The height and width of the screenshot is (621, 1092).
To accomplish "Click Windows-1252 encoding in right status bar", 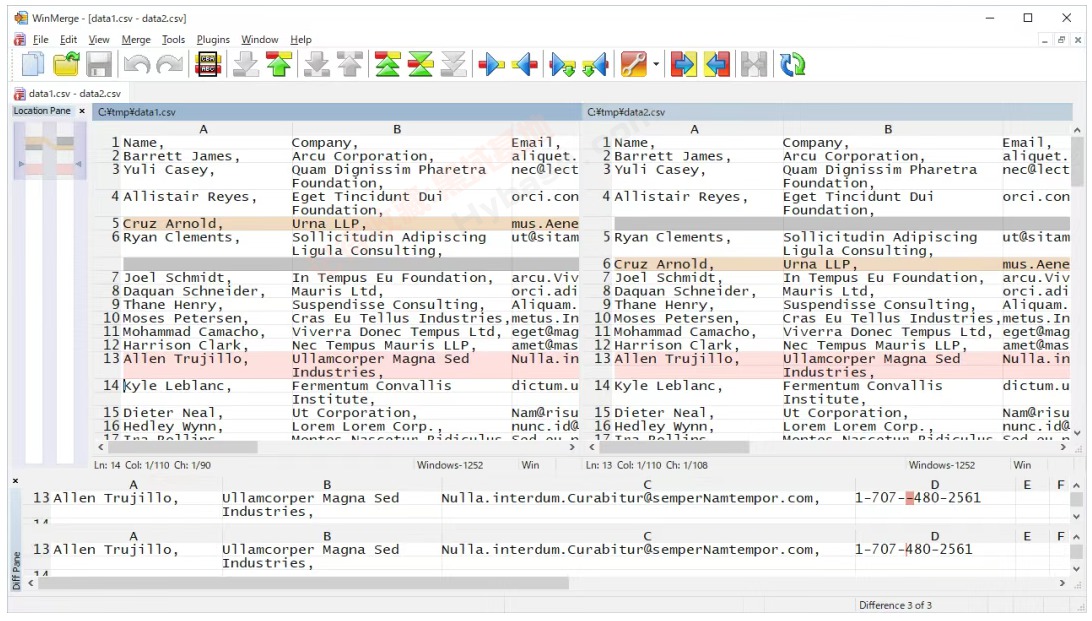I will [942, 465].
